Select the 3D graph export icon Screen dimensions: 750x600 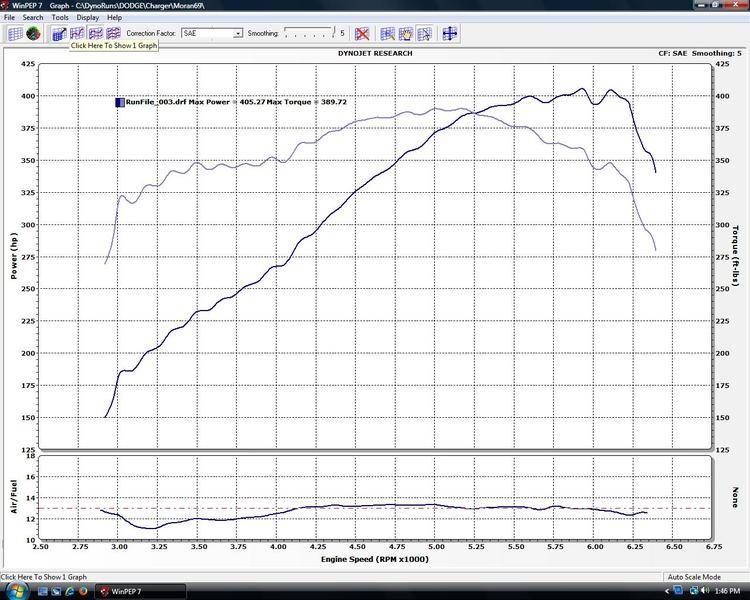[59, 33]
